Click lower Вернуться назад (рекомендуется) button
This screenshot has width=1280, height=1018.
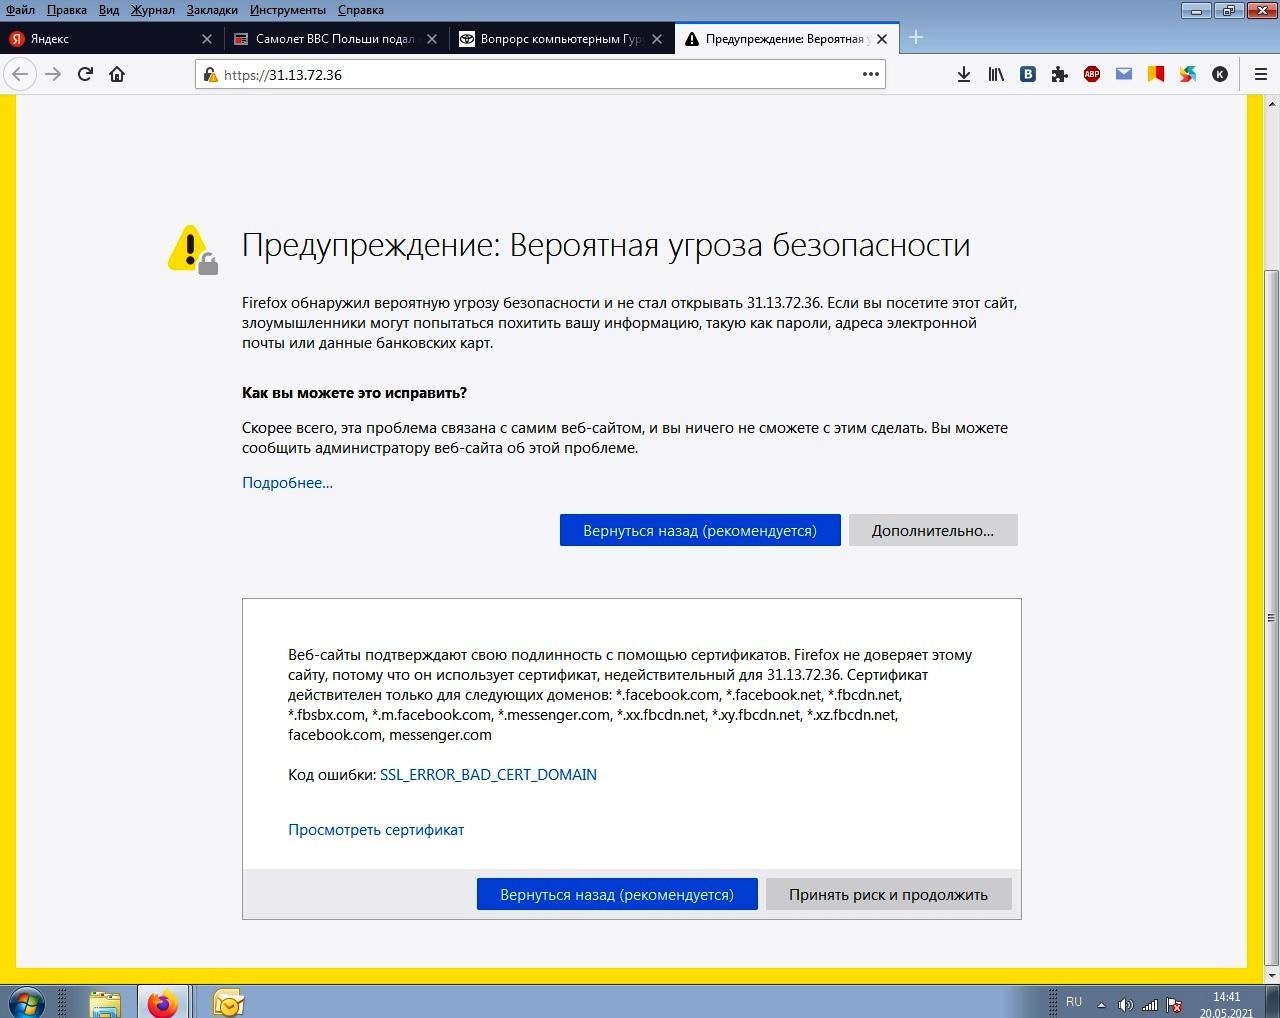pyautogui.click(x=617, y=894)
